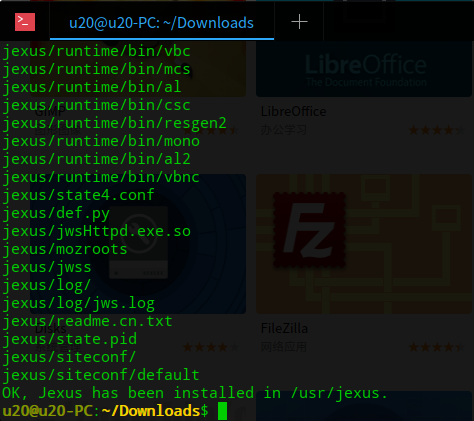Click the jexus/runtime/bin/mono output line
The image size is (474, 421).
click(x=101, y=141)
